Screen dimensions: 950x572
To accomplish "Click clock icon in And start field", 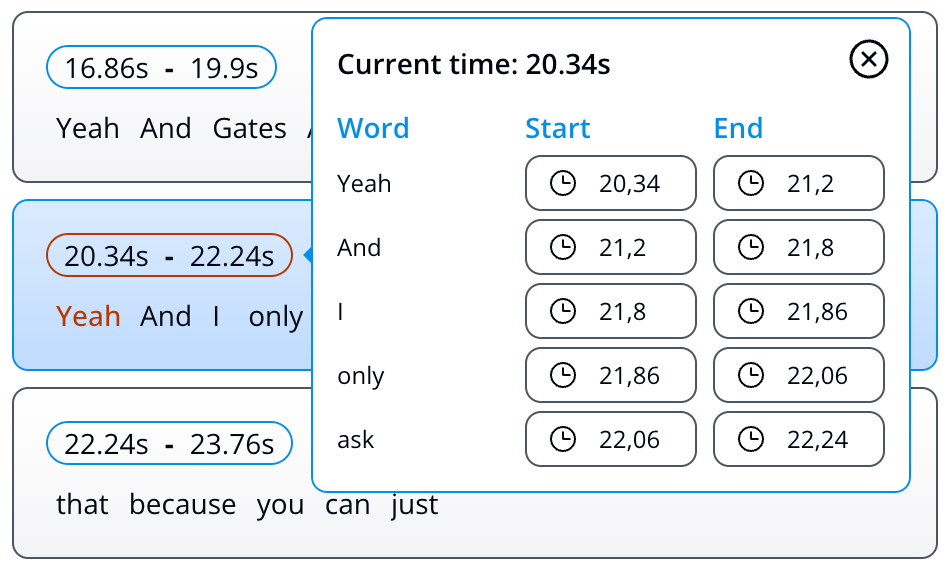I will pyautogui.click(x=564, y=248).
